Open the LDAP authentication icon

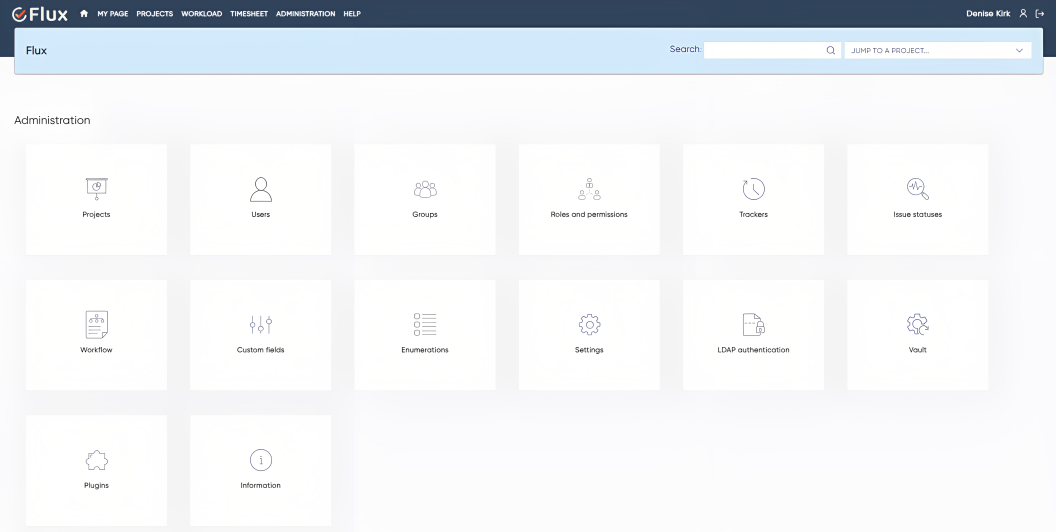coord(754,325)
